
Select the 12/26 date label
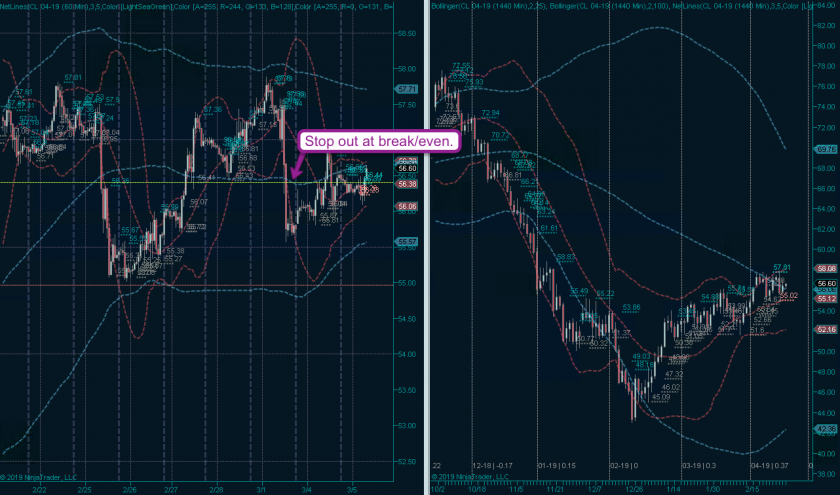coord(634,489)
